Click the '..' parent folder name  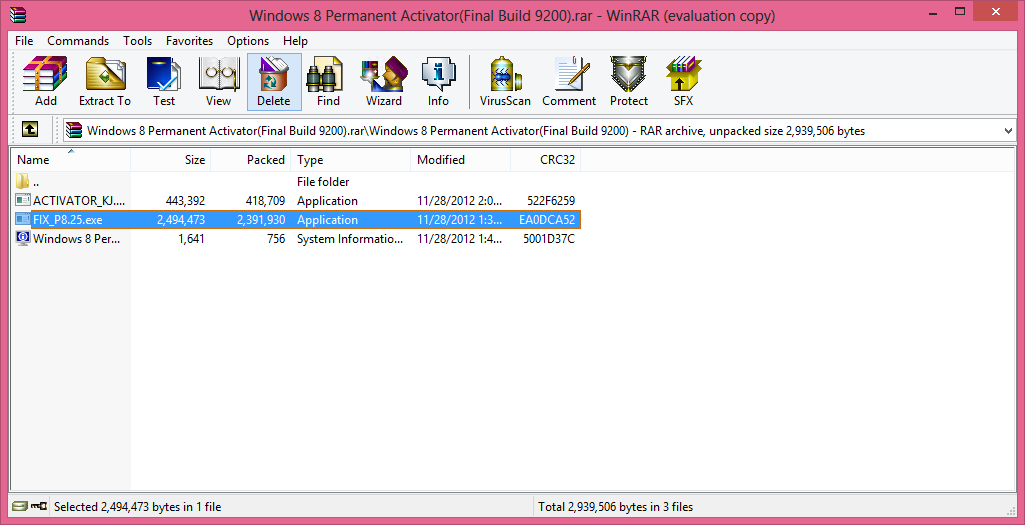click(36, 182)
